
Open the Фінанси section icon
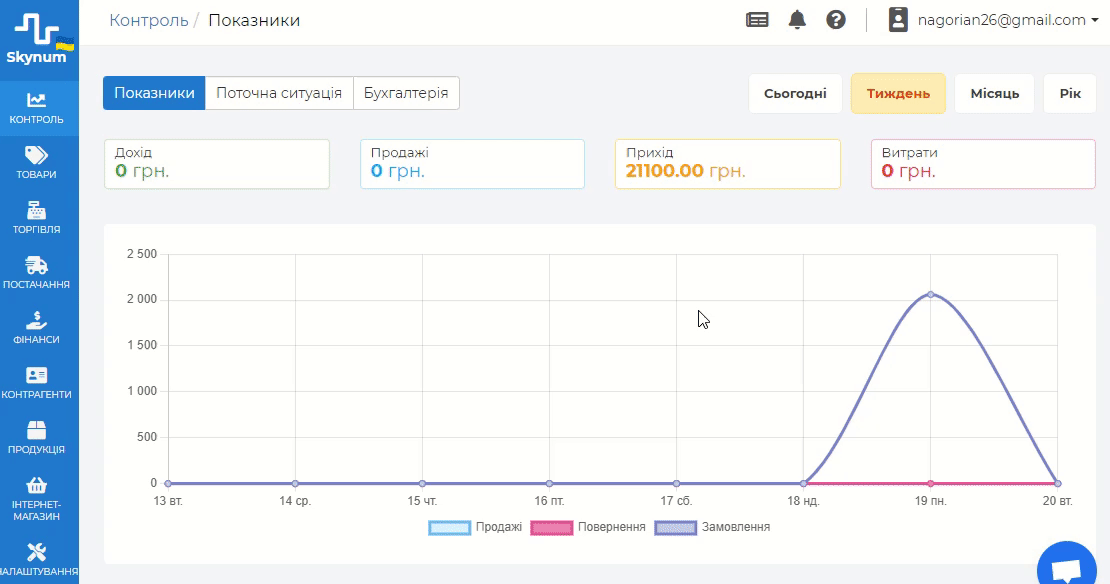37,320
